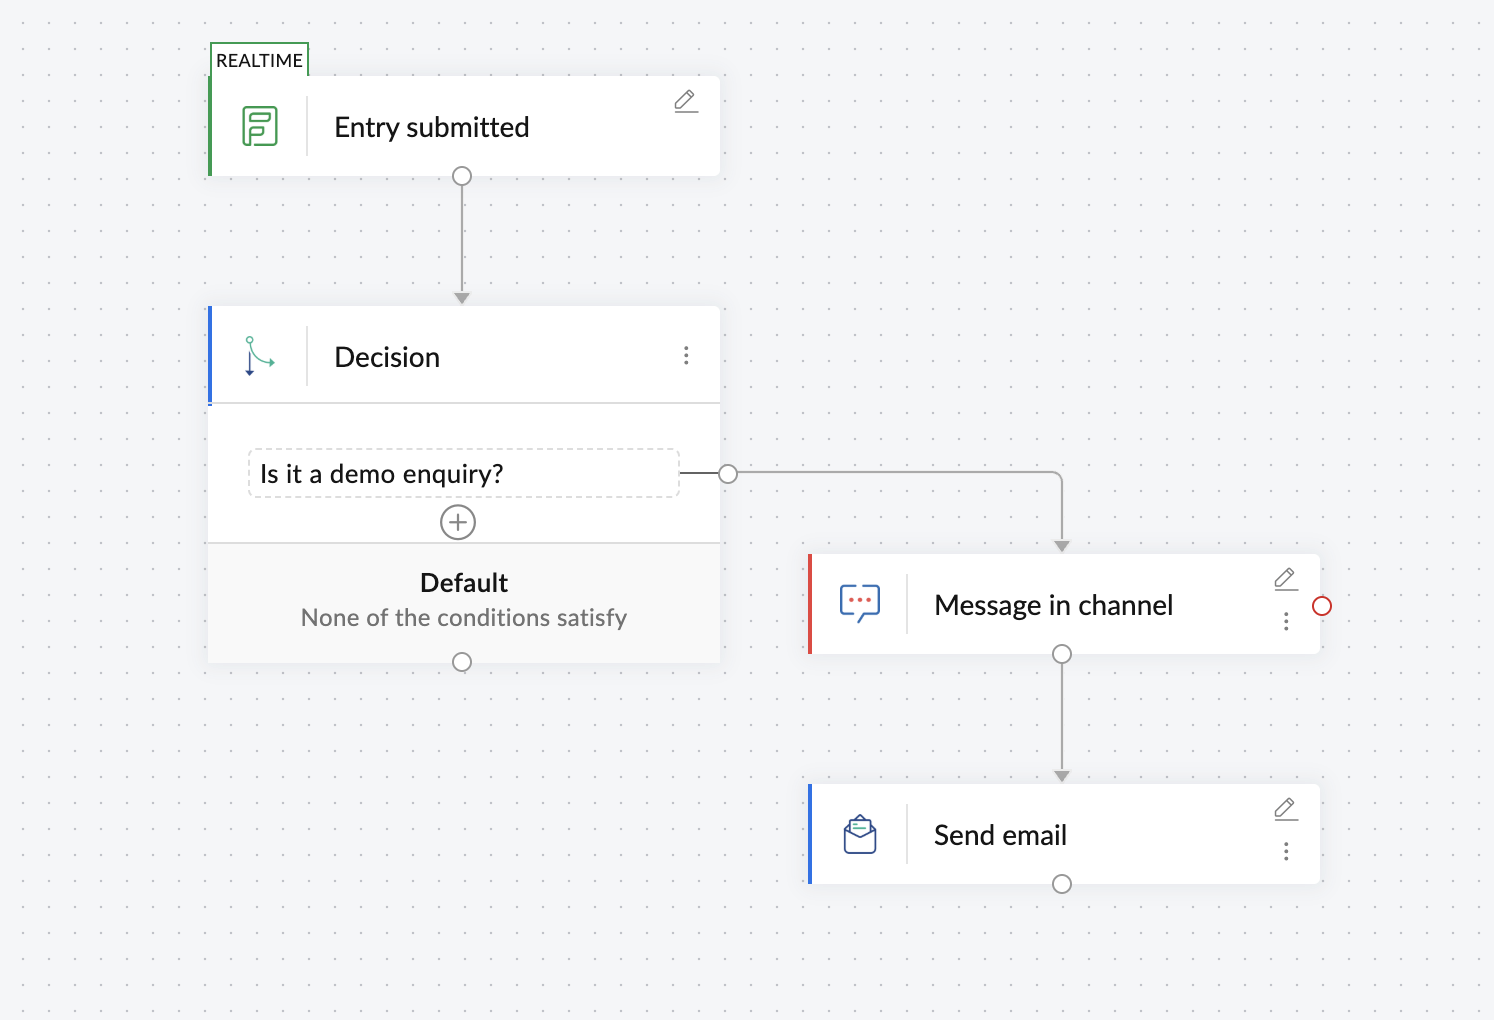Click the output connector below Send email
Viewport: 1494px width, 1020px height.
(x=1062, y=884)
